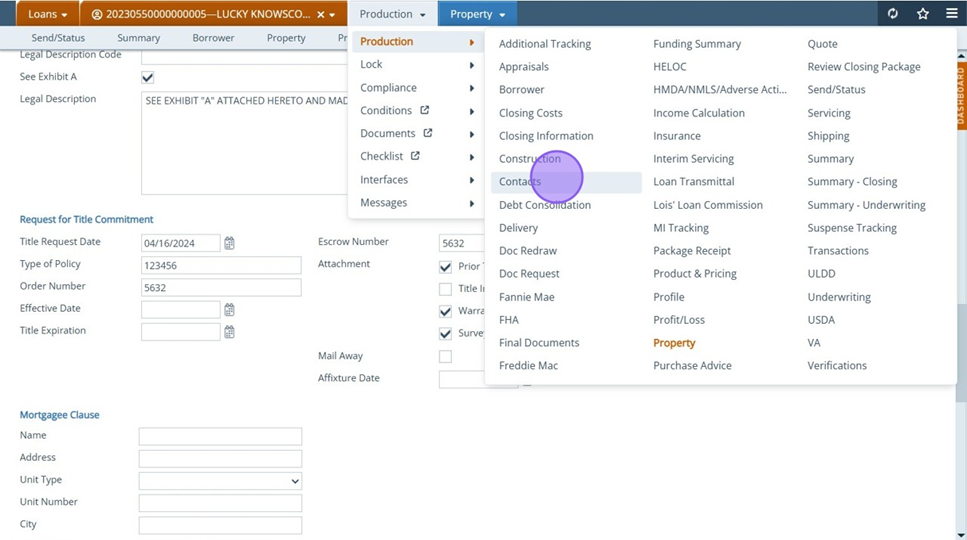
Task: Select Loan Transmittal menu item
Action: 694,182
